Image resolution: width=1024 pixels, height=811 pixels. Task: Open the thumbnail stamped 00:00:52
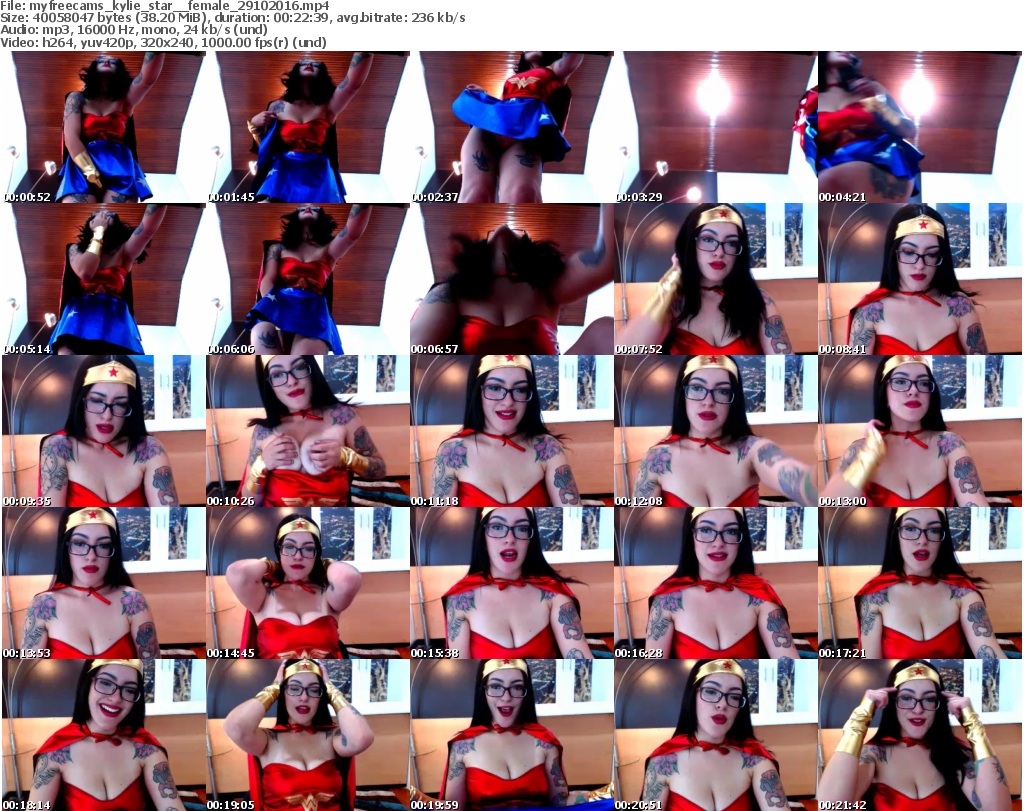104,127
